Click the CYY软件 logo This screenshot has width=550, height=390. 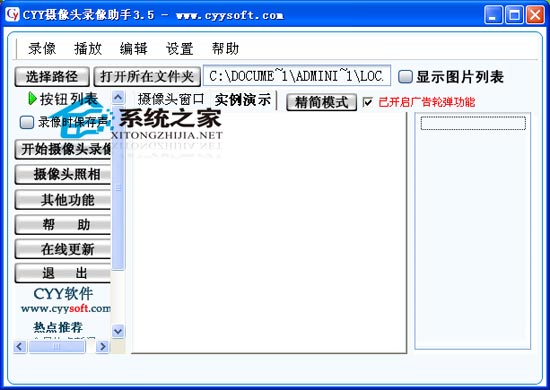63,294
